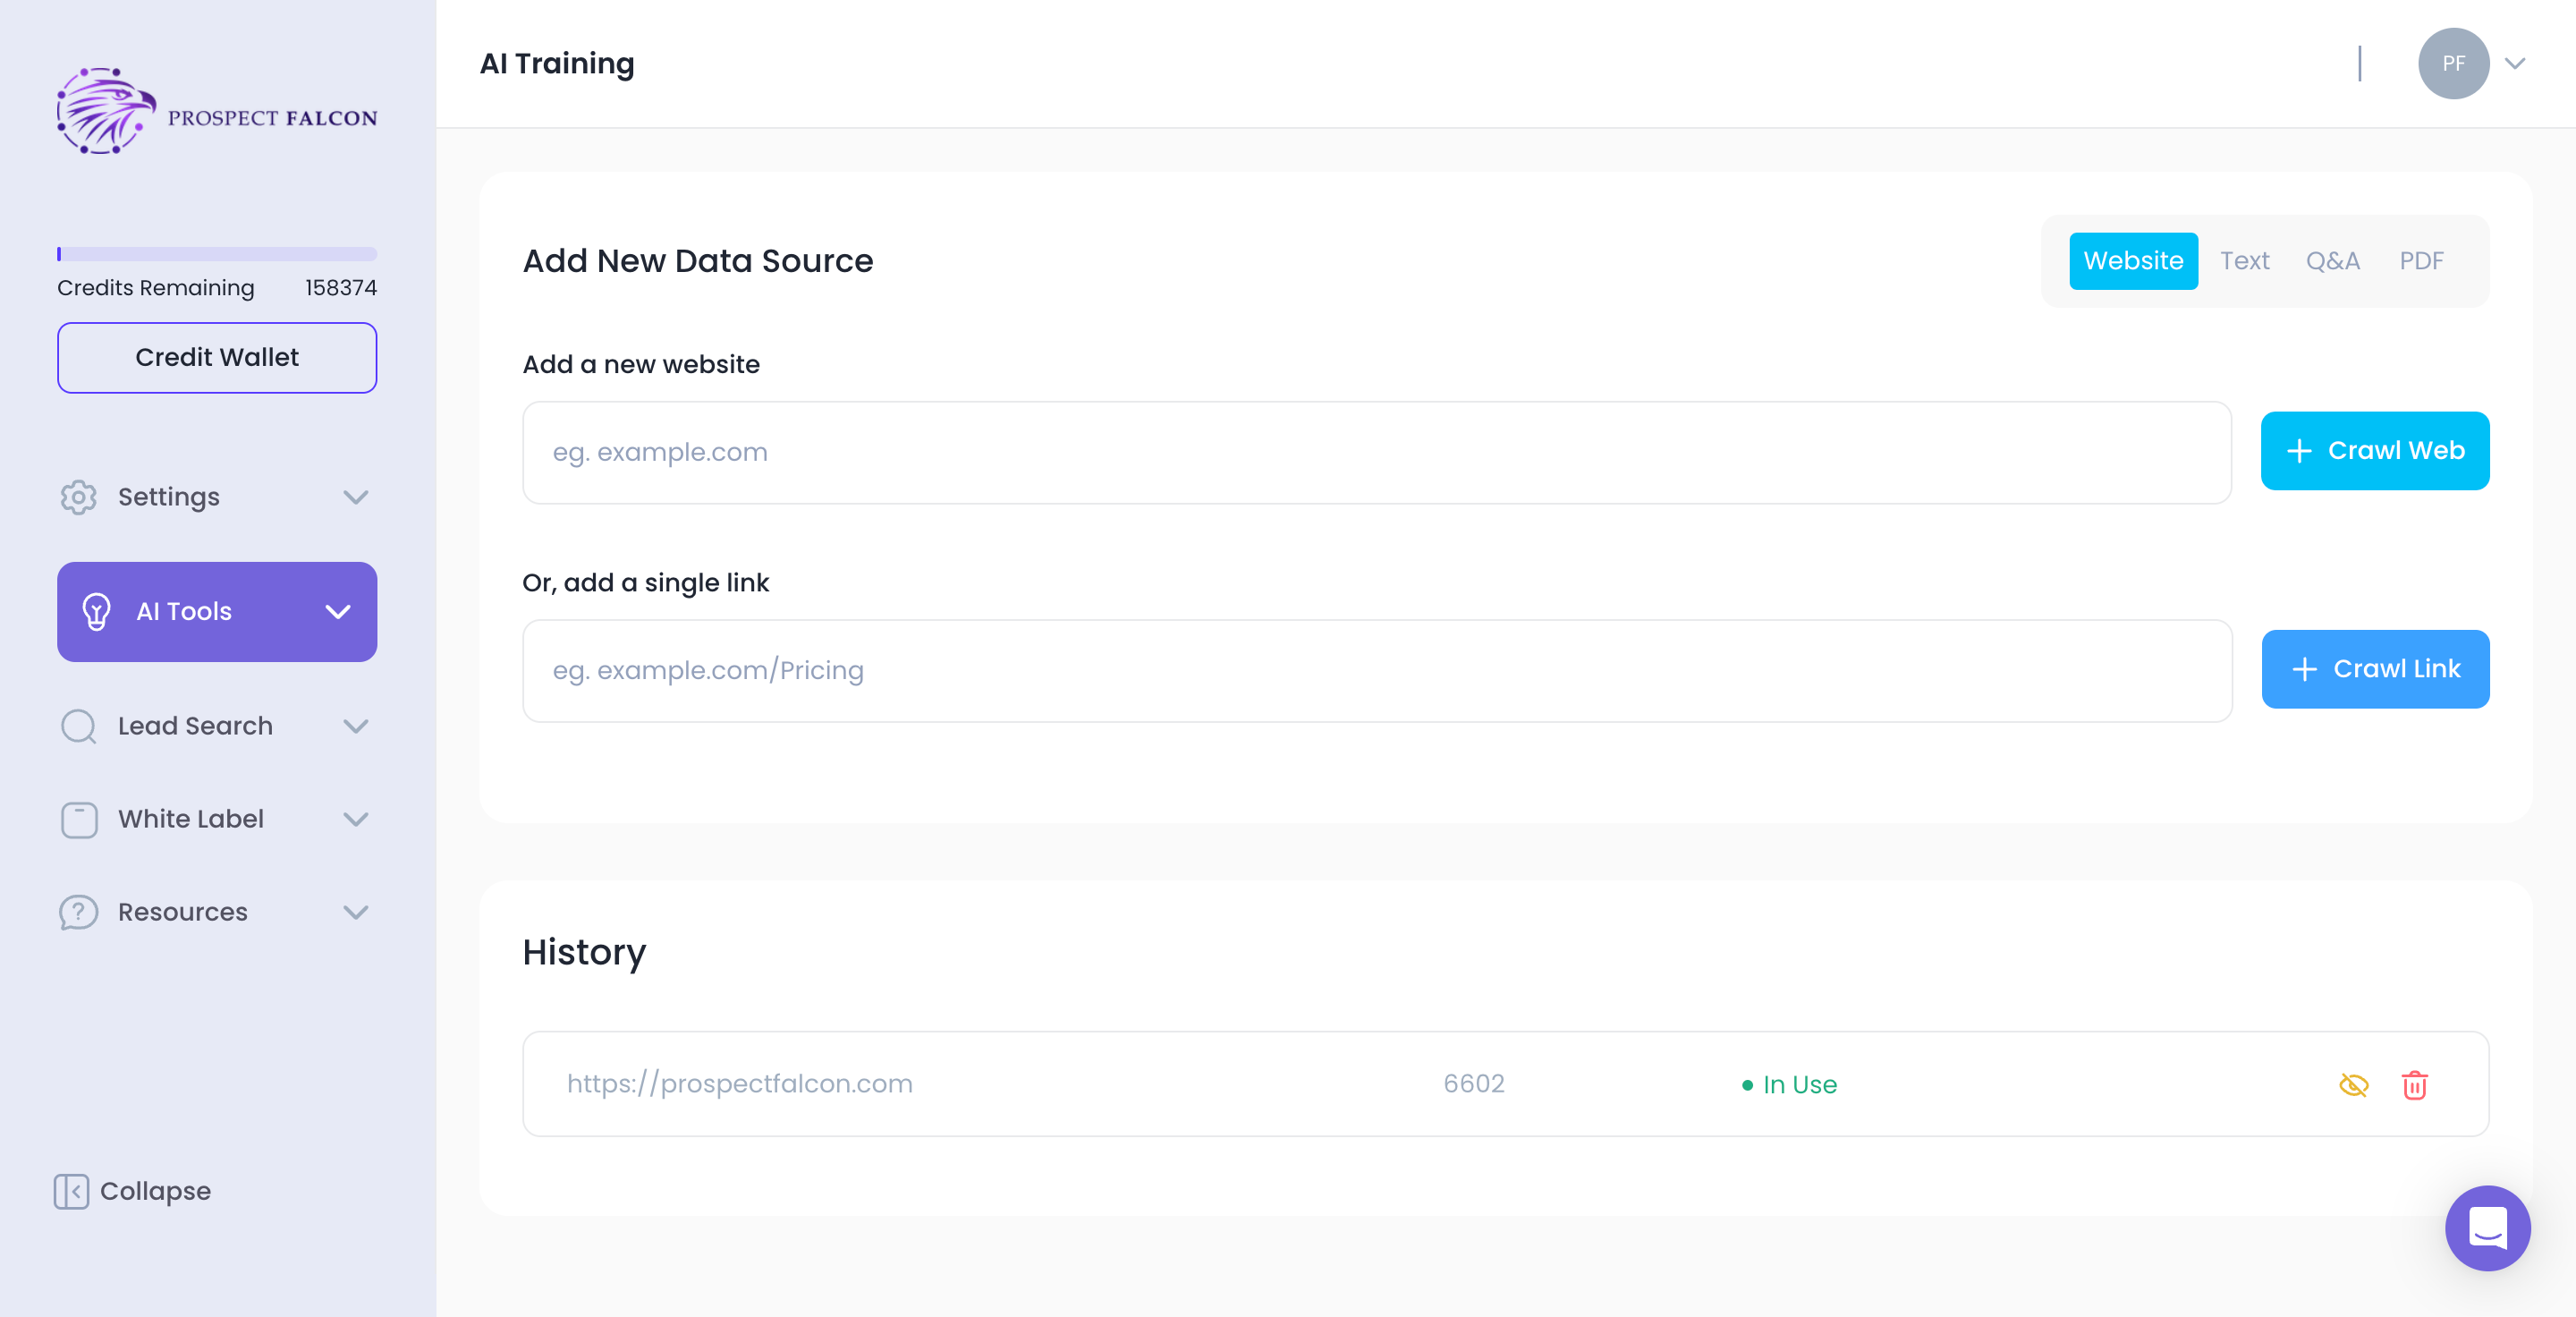Click the White Label icon
Screen dimensions: 2576x1317
click(78, 819)
